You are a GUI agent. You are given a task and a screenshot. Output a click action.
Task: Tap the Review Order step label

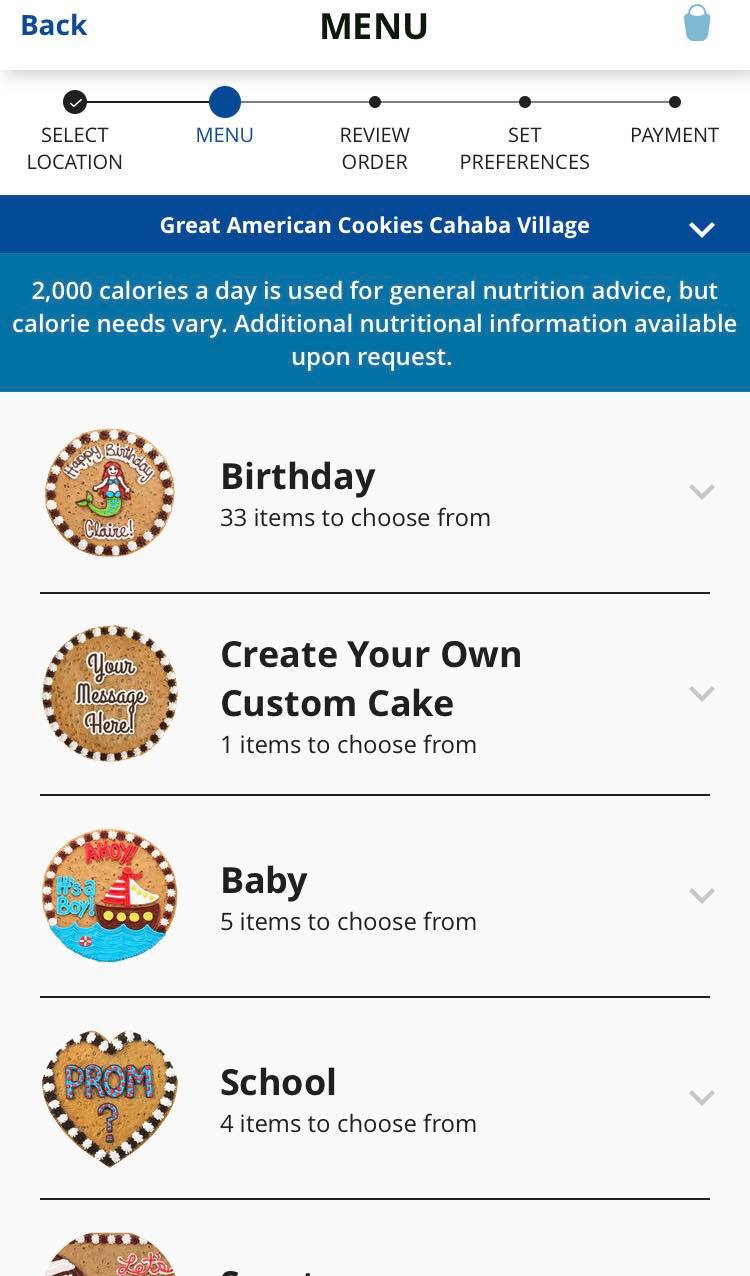(x=375, y=148)
